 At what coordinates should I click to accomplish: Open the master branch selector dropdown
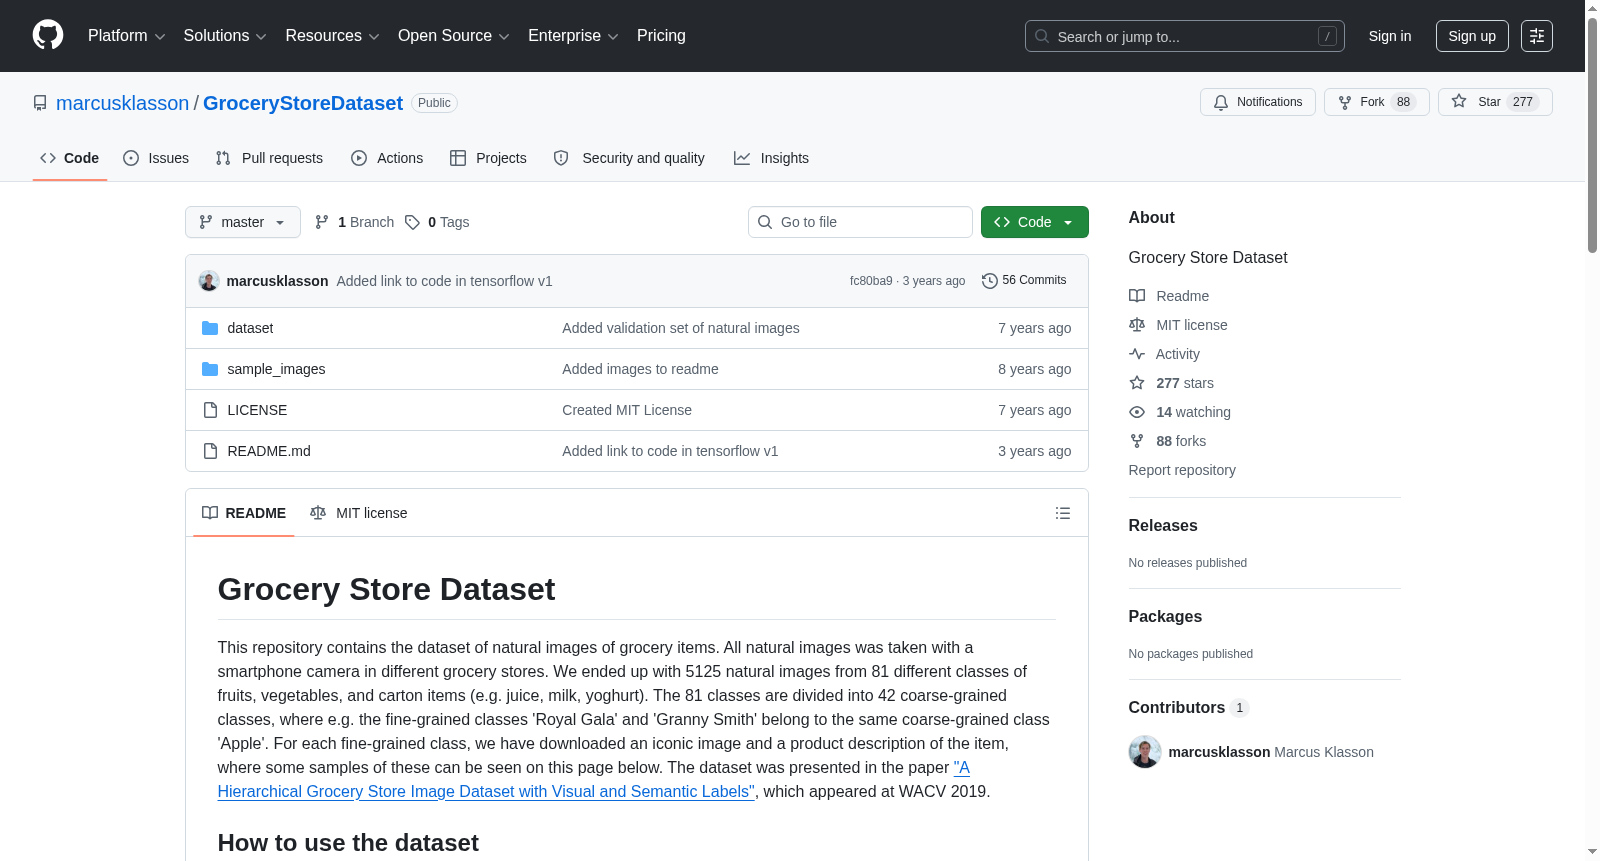point(243,222)
